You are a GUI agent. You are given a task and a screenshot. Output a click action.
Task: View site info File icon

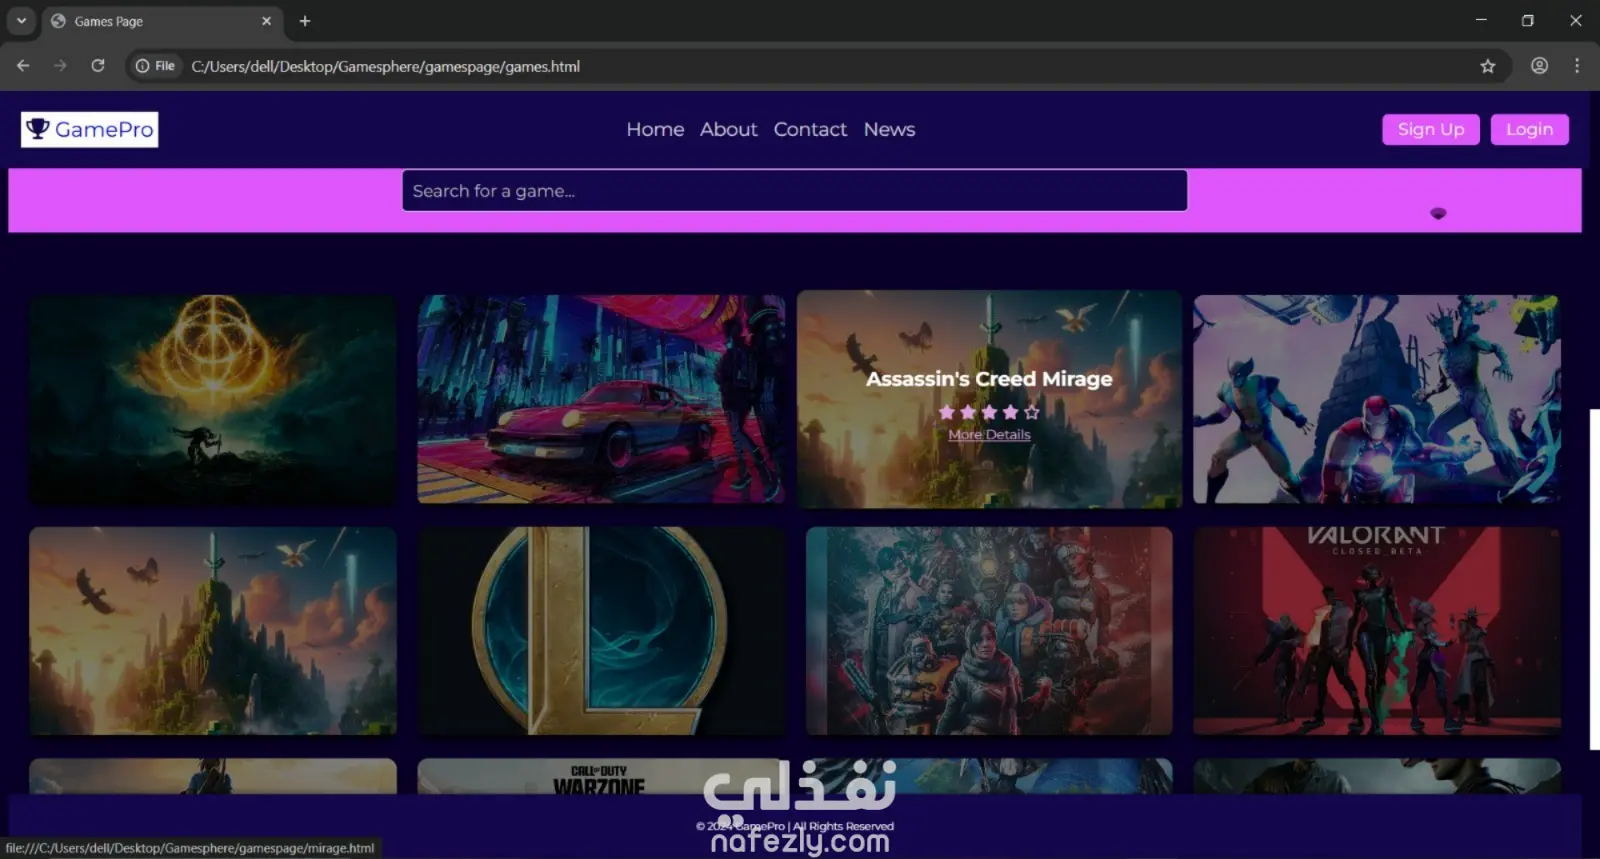tap(155, 66)
